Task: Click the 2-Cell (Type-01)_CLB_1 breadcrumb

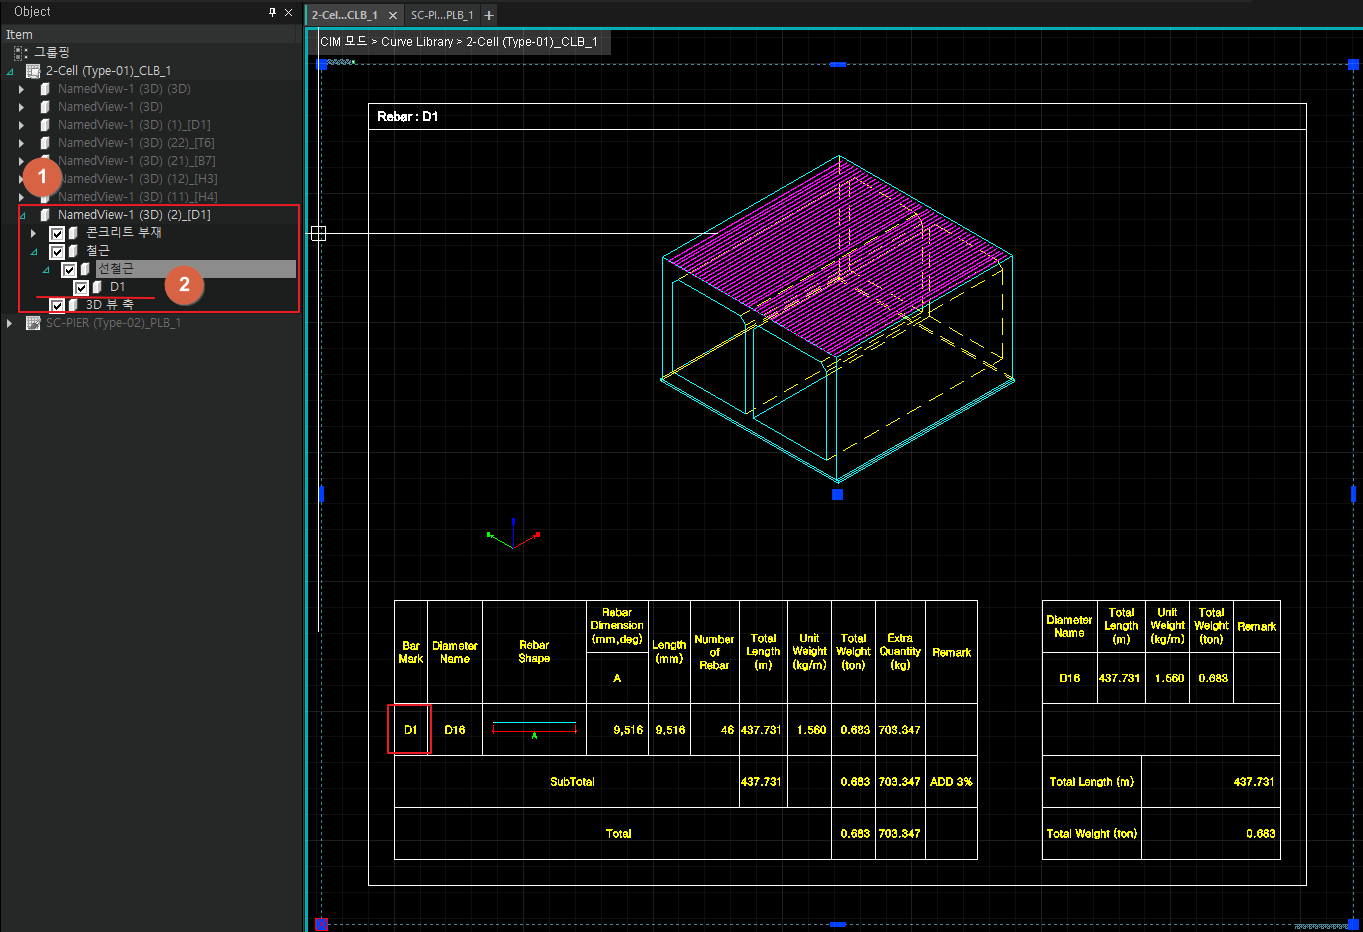Action: pos(532,41)
